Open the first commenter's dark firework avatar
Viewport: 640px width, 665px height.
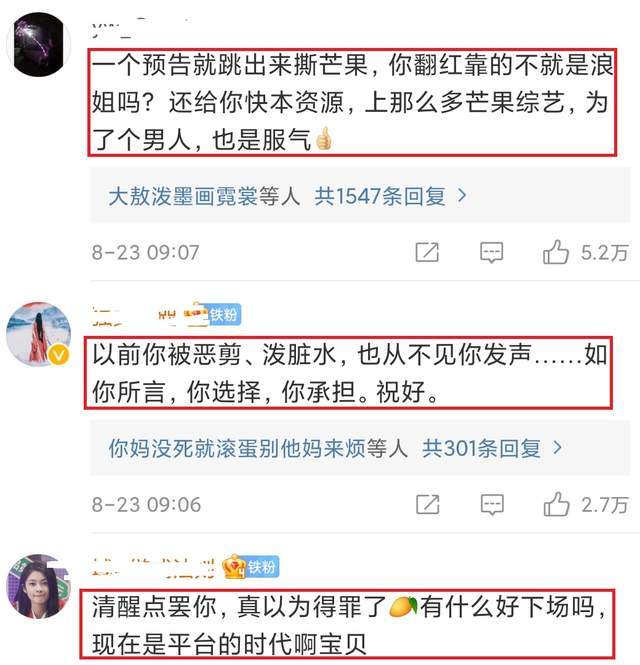point(39,45)
